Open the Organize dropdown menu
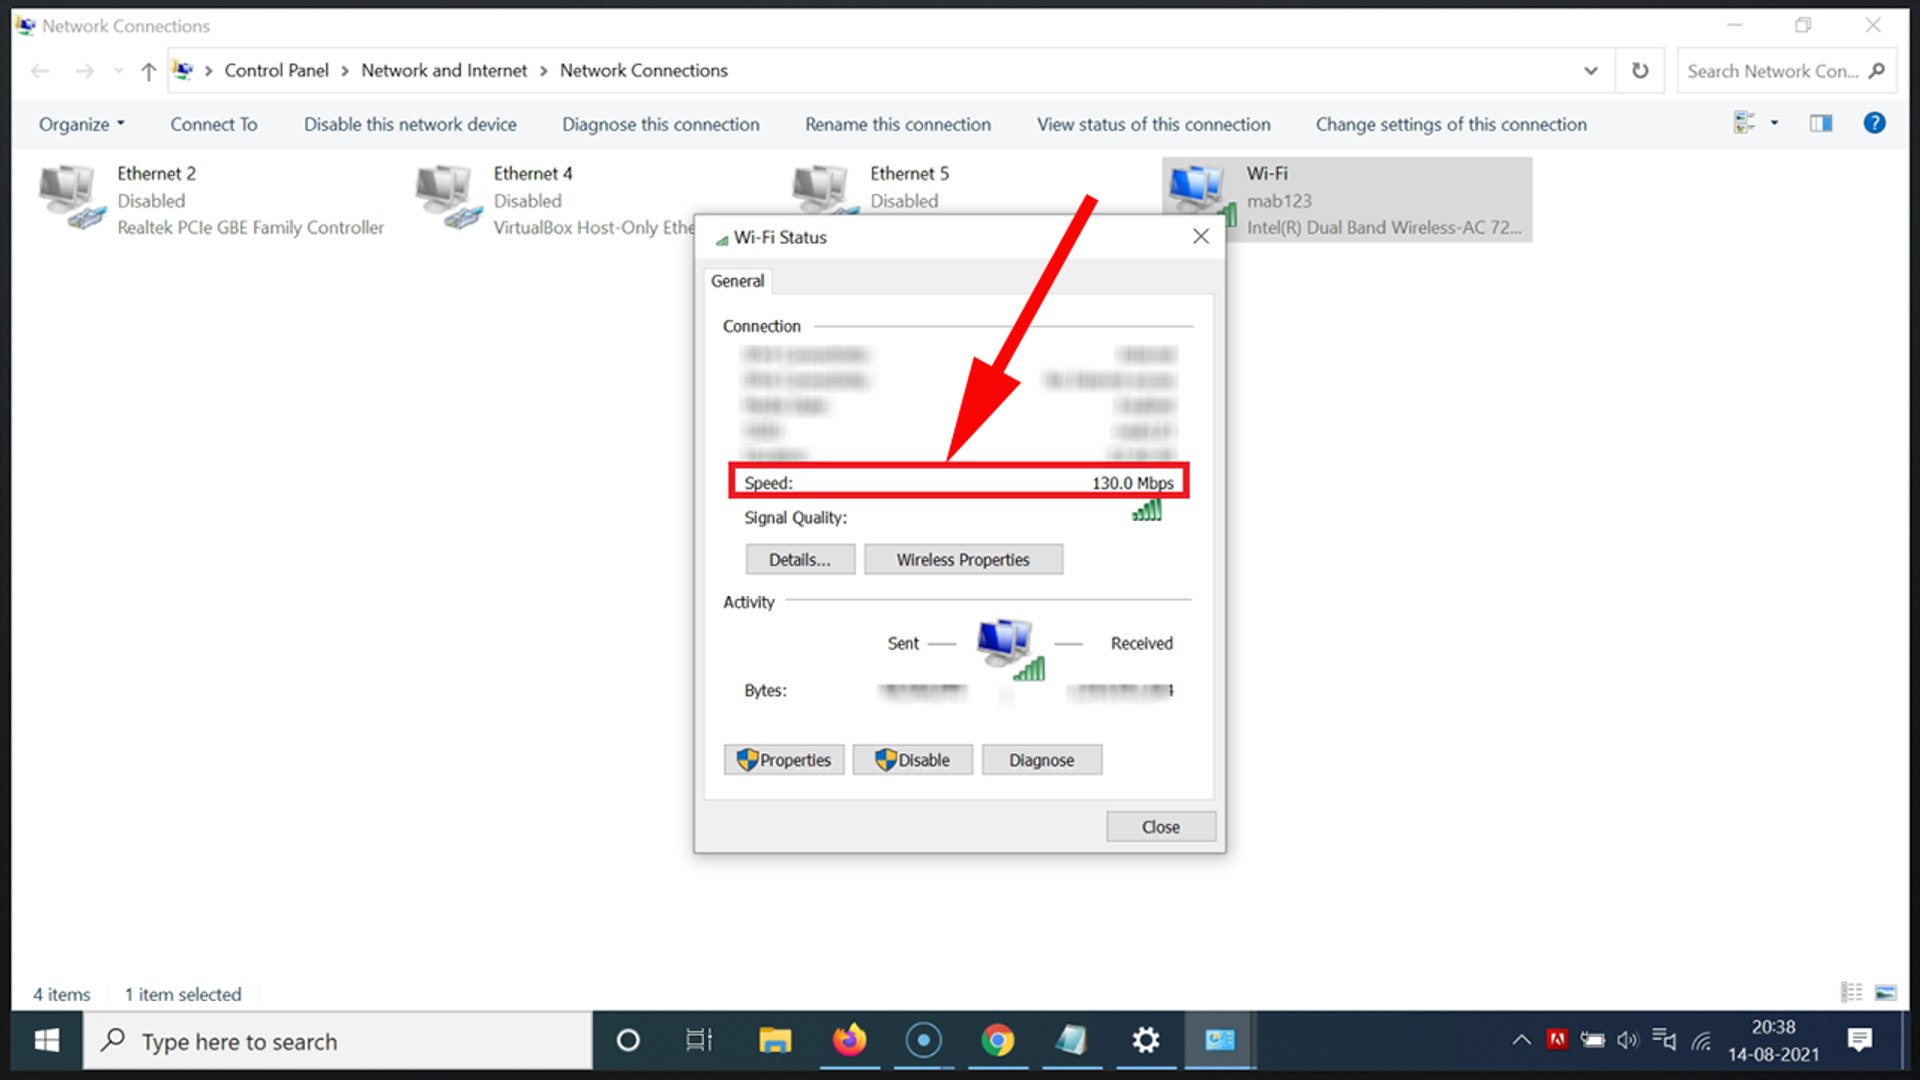 [x=80, y=123]
